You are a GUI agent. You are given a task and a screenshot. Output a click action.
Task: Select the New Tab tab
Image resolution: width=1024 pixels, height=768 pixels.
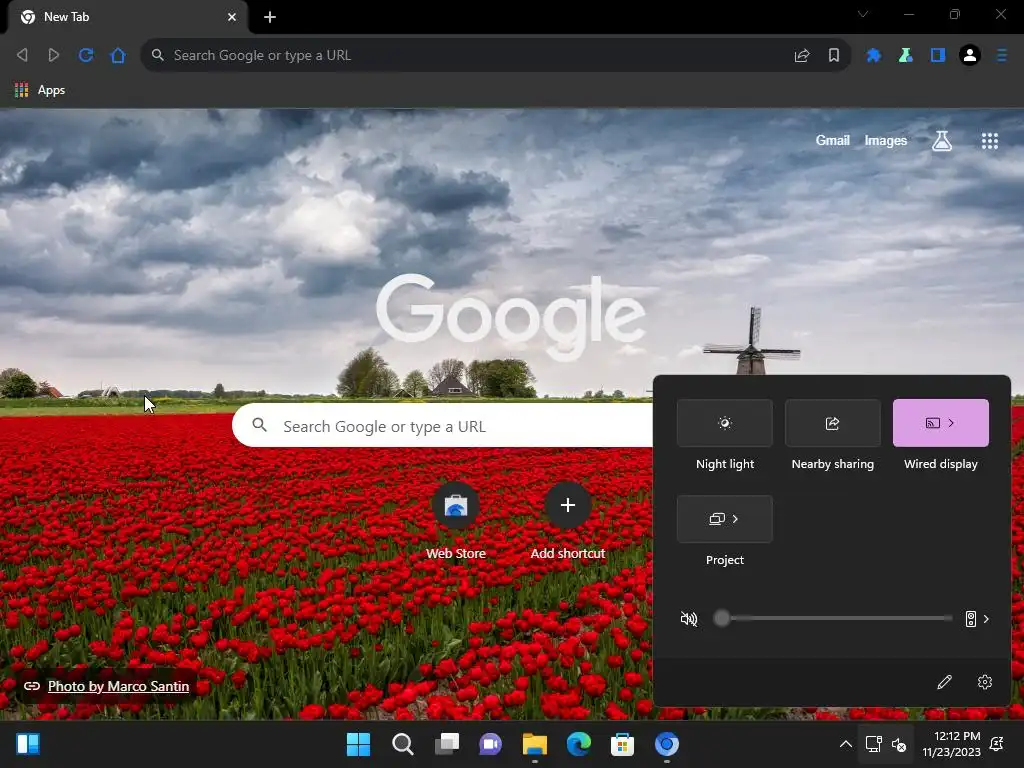(127, 17)
